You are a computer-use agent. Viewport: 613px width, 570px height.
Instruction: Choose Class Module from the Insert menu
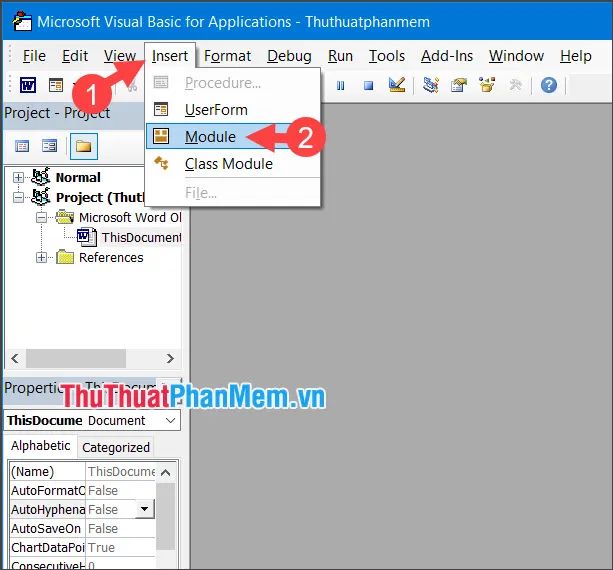pyautogui.click(x=233, y=163)
